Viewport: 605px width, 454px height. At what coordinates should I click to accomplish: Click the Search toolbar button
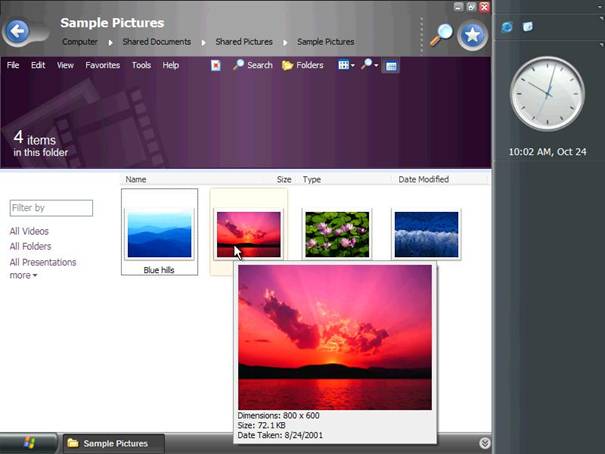(x=253, y=65)
